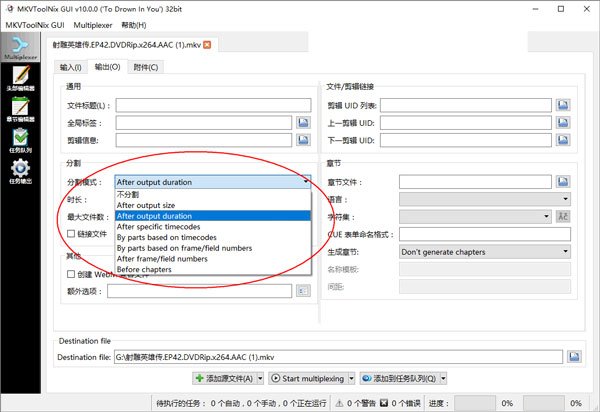The width and height of the screenshot is (600, 412).
Task: Browse for previous segment UID file
Action: (x=563, y=122)
